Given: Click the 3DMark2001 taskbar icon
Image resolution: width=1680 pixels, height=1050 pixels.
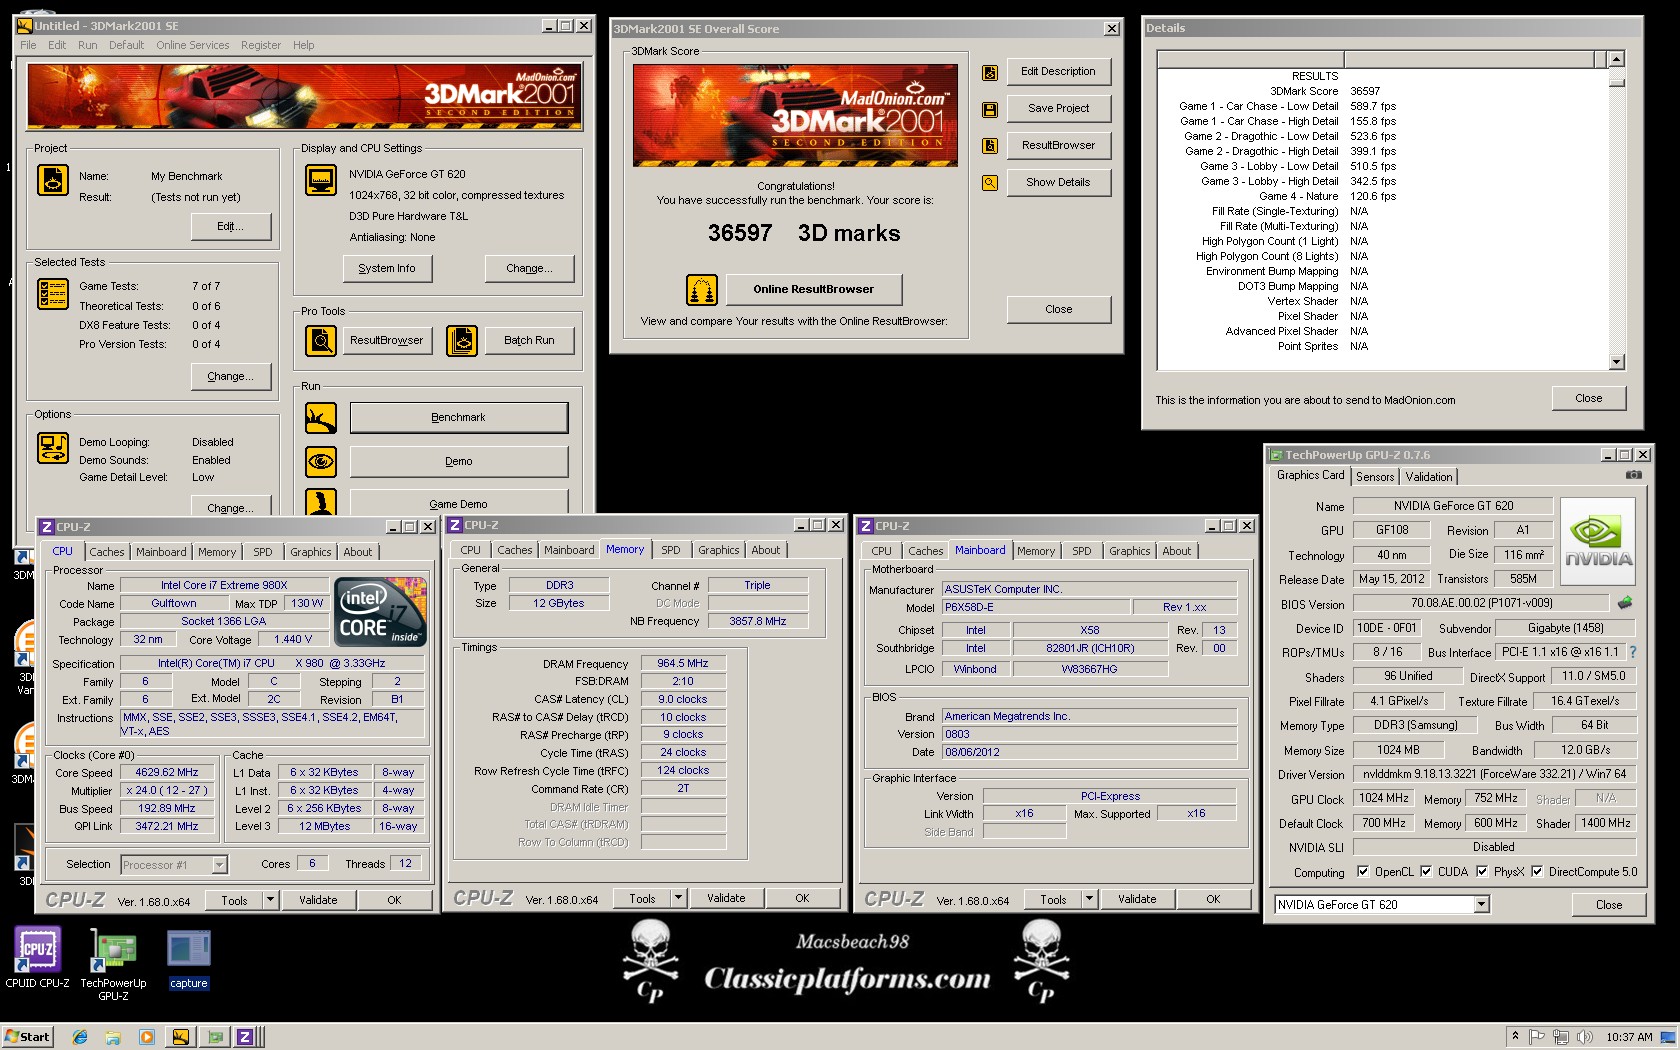Looking at the screenshot, I should 180,1037.
